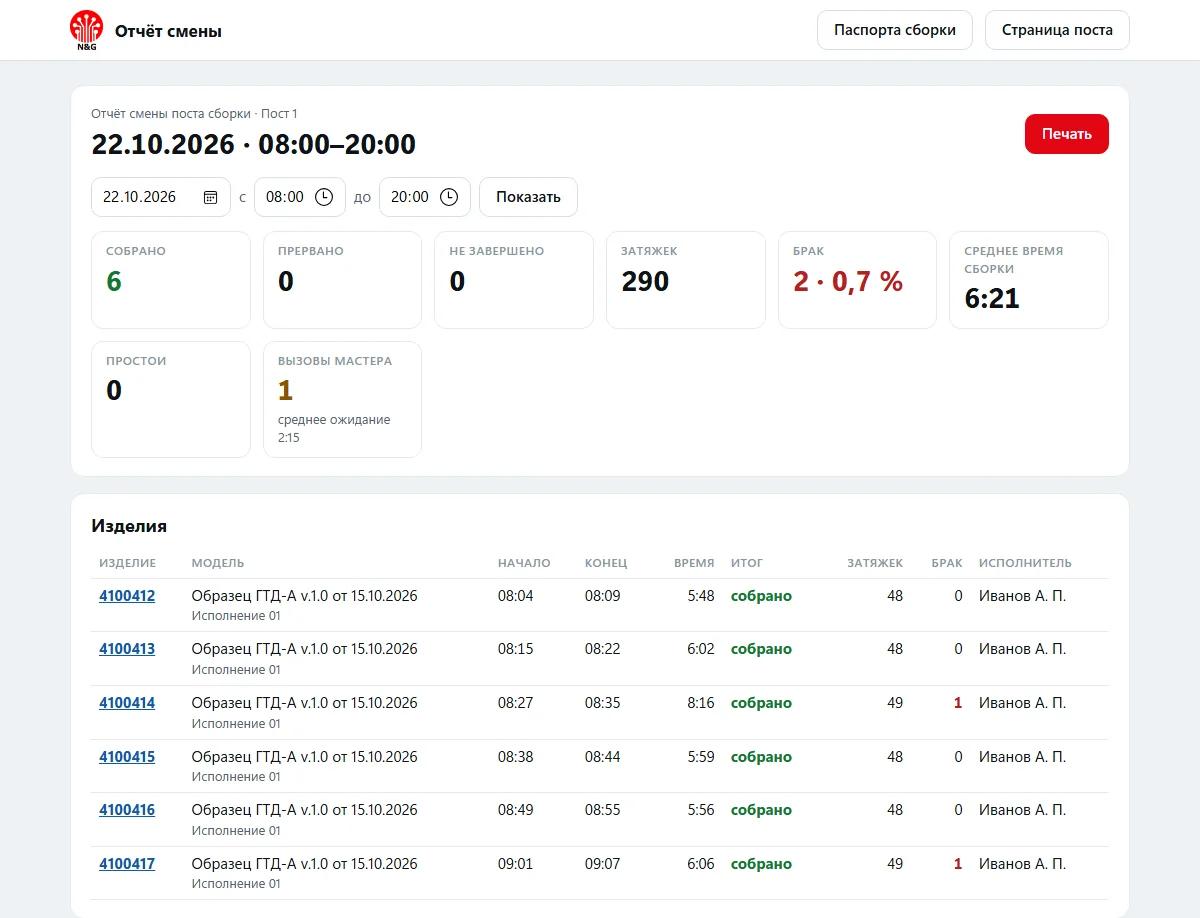Open product link 4100417
This screenshot has width=1200, height=918.
(x=127, y=864)
